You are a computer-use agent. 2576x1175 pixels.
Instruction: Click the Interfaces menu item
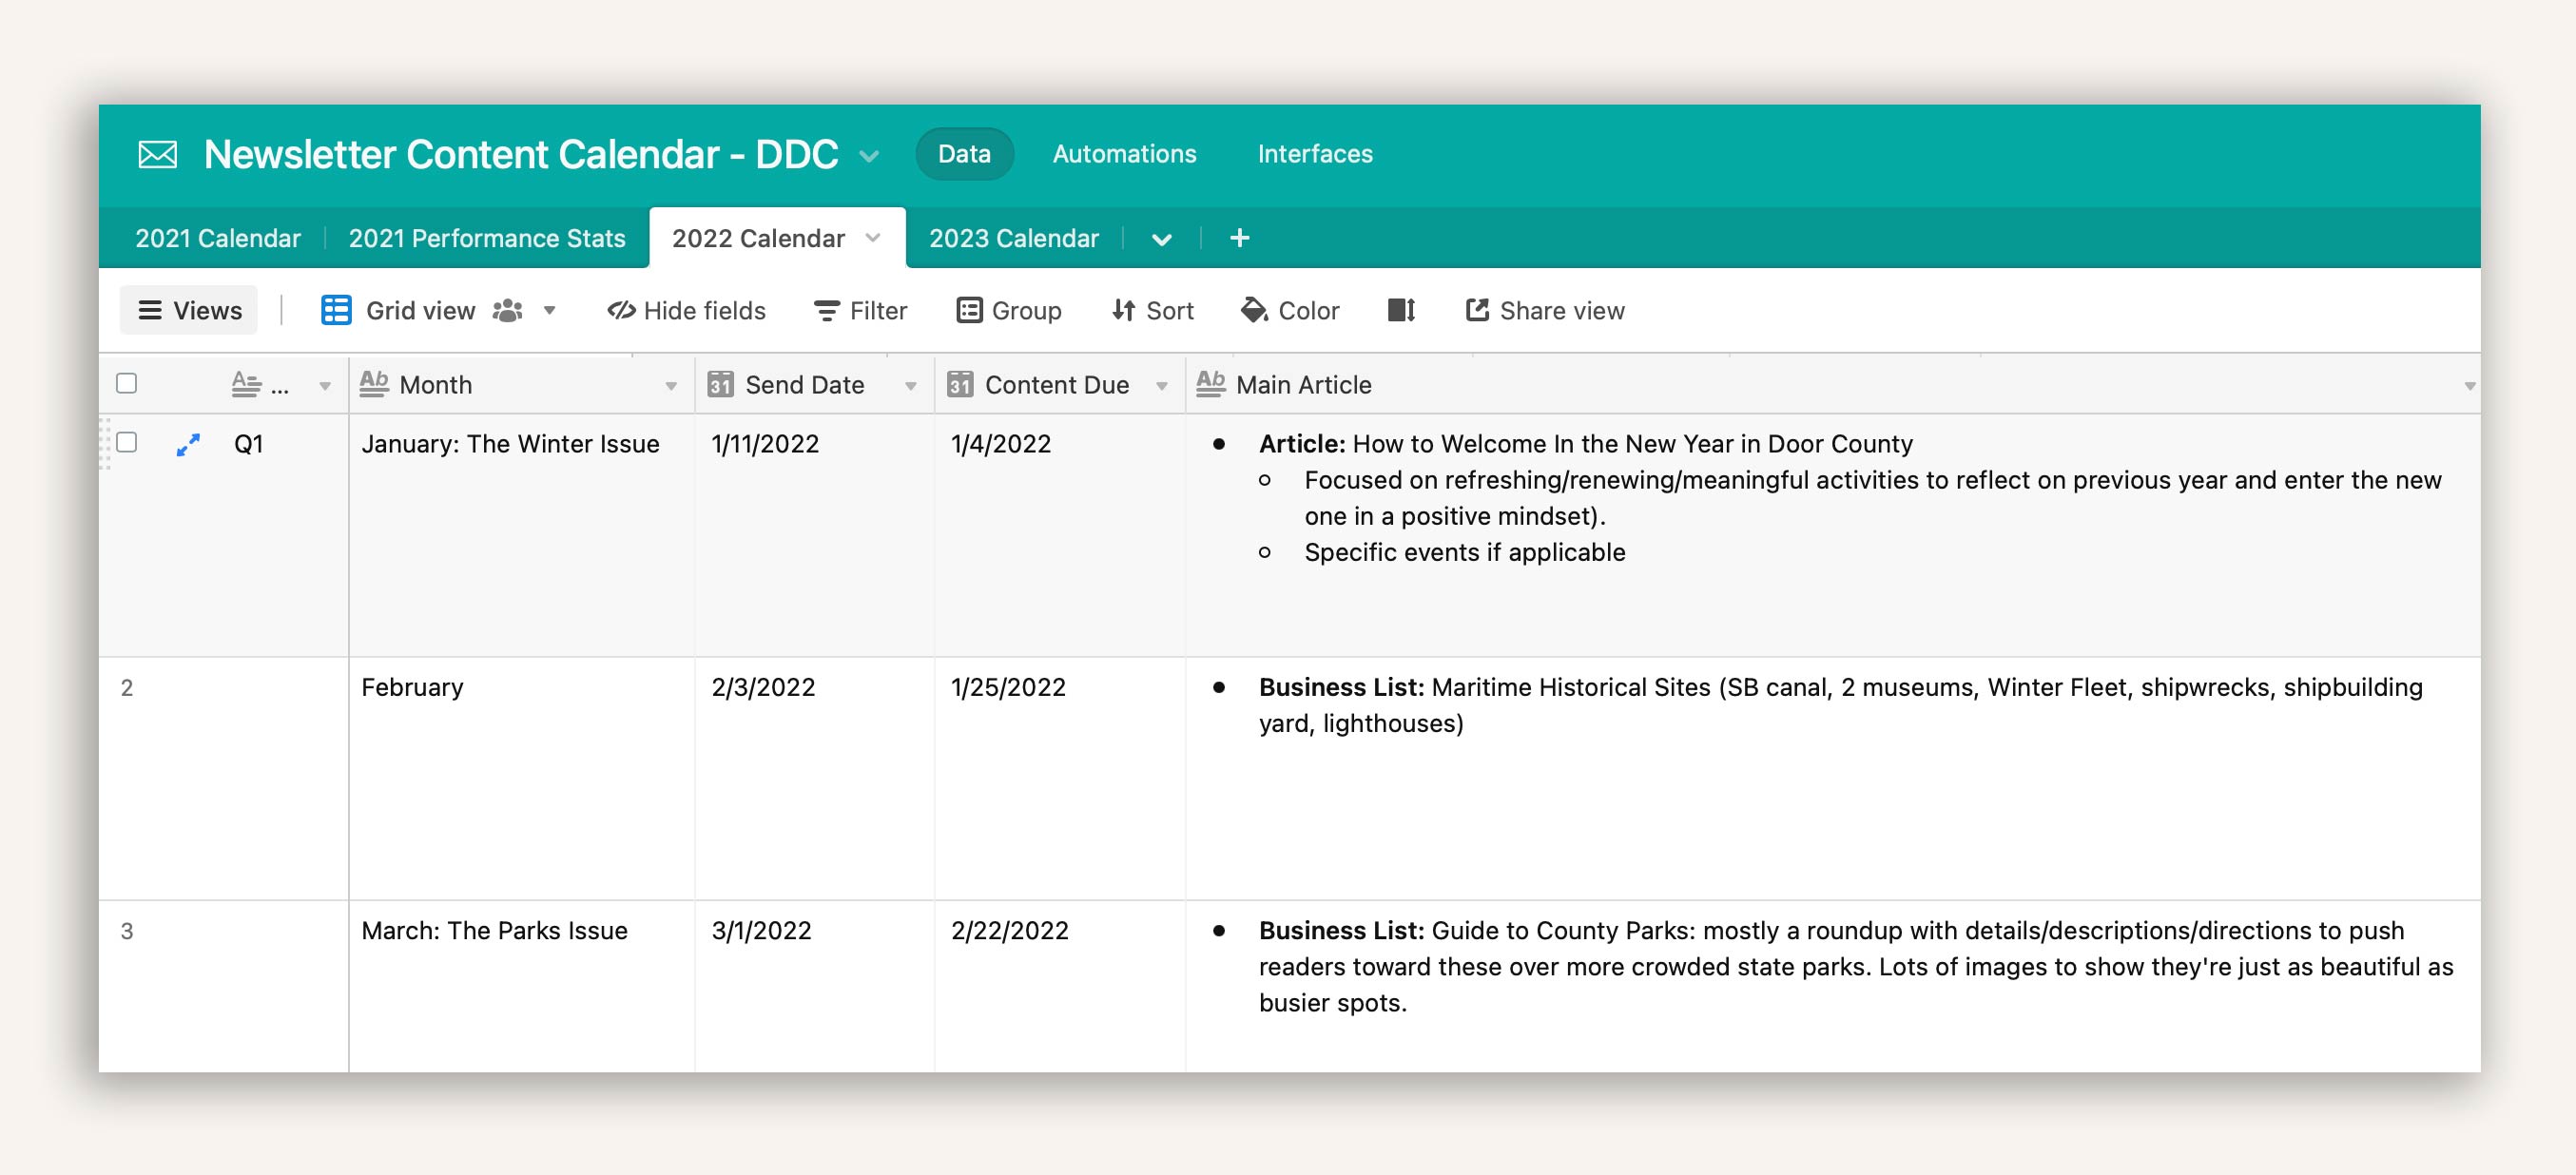(x=1314, y=151)
